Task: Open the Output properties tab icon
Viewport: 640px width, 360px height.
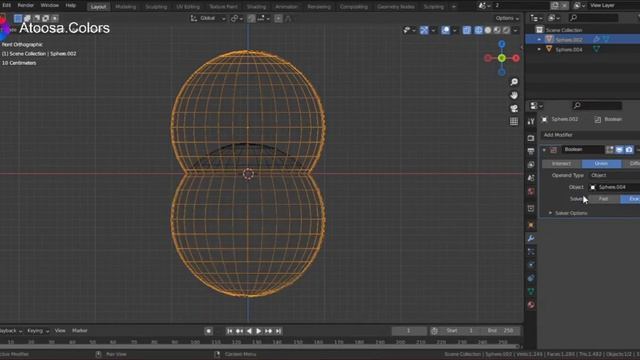Action: pyautogui.click(x=531, y=151)
